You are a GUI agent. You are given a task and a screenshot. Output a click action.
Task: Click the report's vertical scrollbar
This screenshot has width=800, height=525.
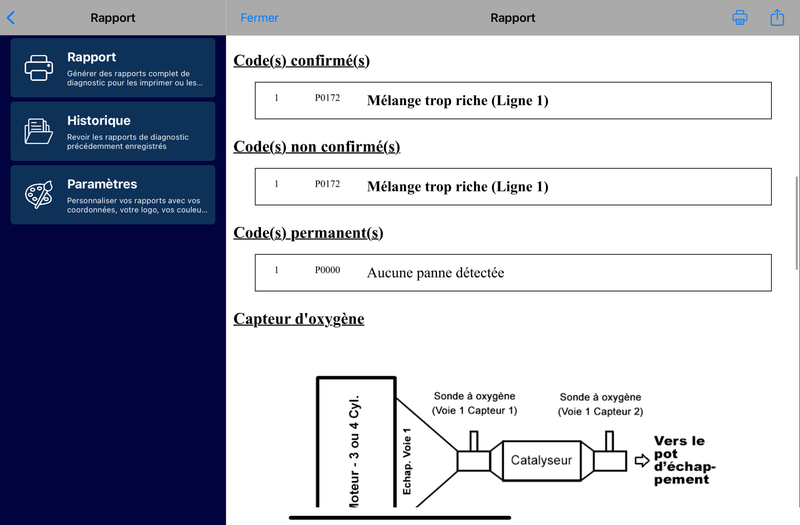pos(796,223)
